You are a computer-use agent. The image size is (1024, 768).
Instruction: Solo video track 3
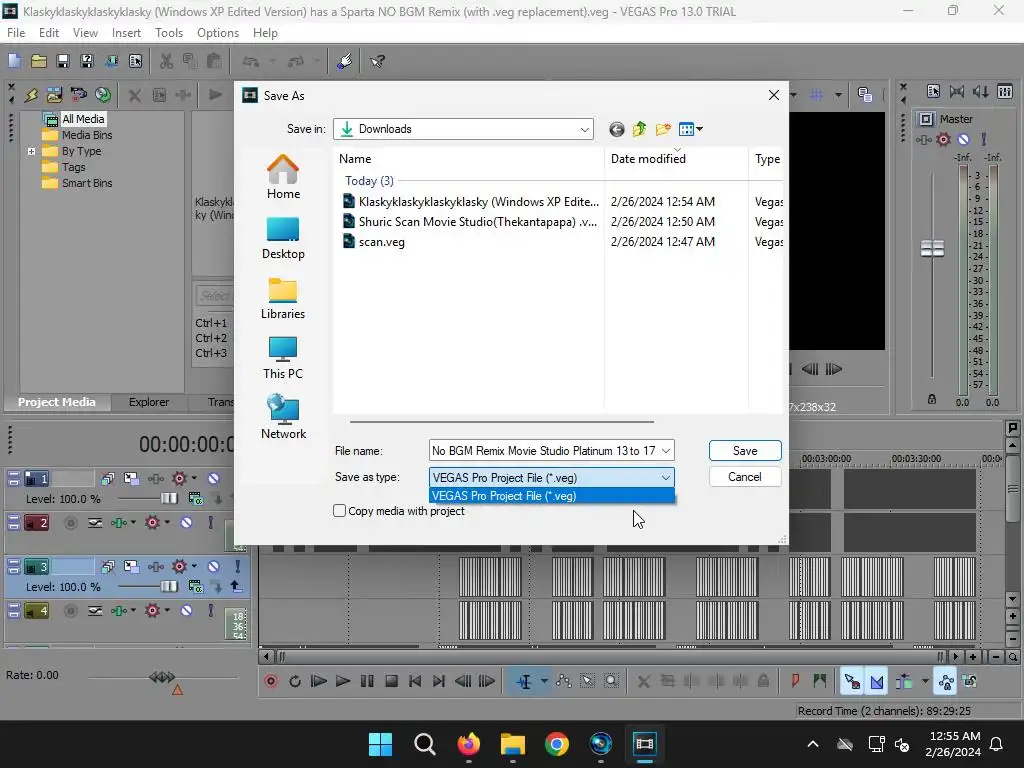point(238,566)
